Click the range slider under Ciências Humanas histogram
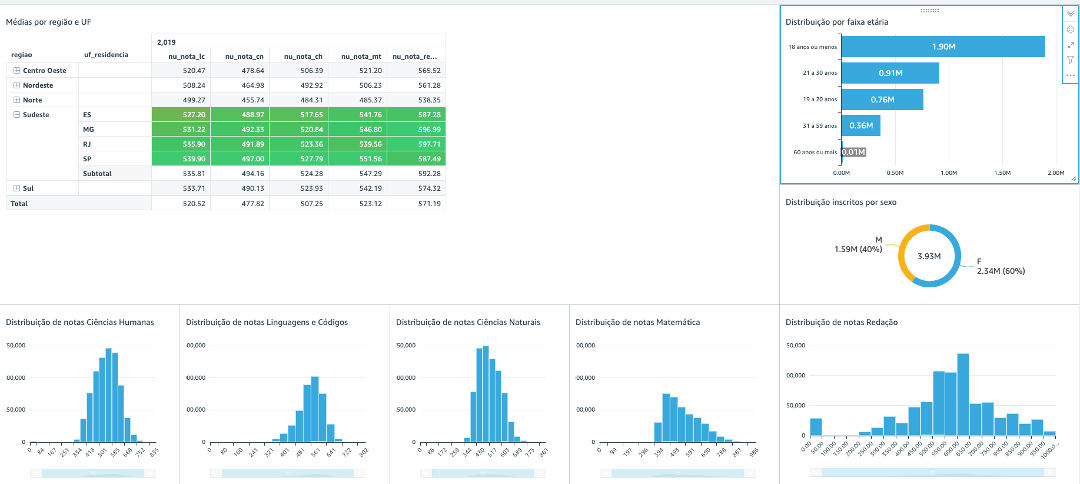The height and width of the screenshot is (484, 1080). coord(93,473)
